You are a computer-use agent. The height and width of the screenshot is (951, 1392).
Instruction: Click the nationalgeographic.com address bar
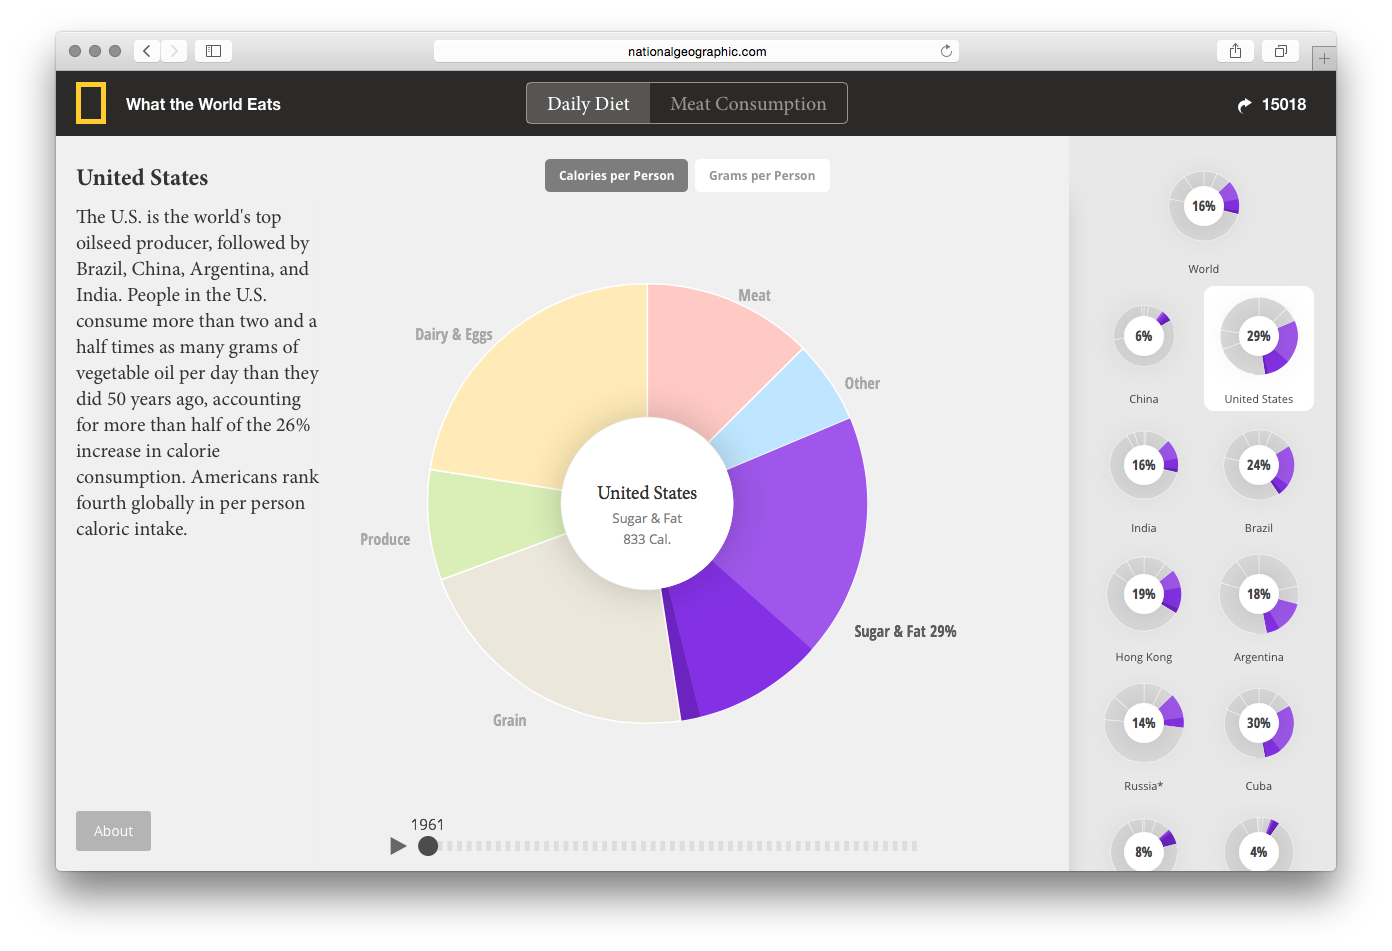(696, 51)
